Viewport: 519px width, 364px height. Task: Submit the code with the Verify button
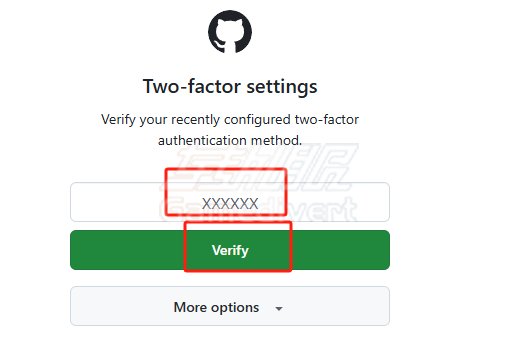(230, 250)
